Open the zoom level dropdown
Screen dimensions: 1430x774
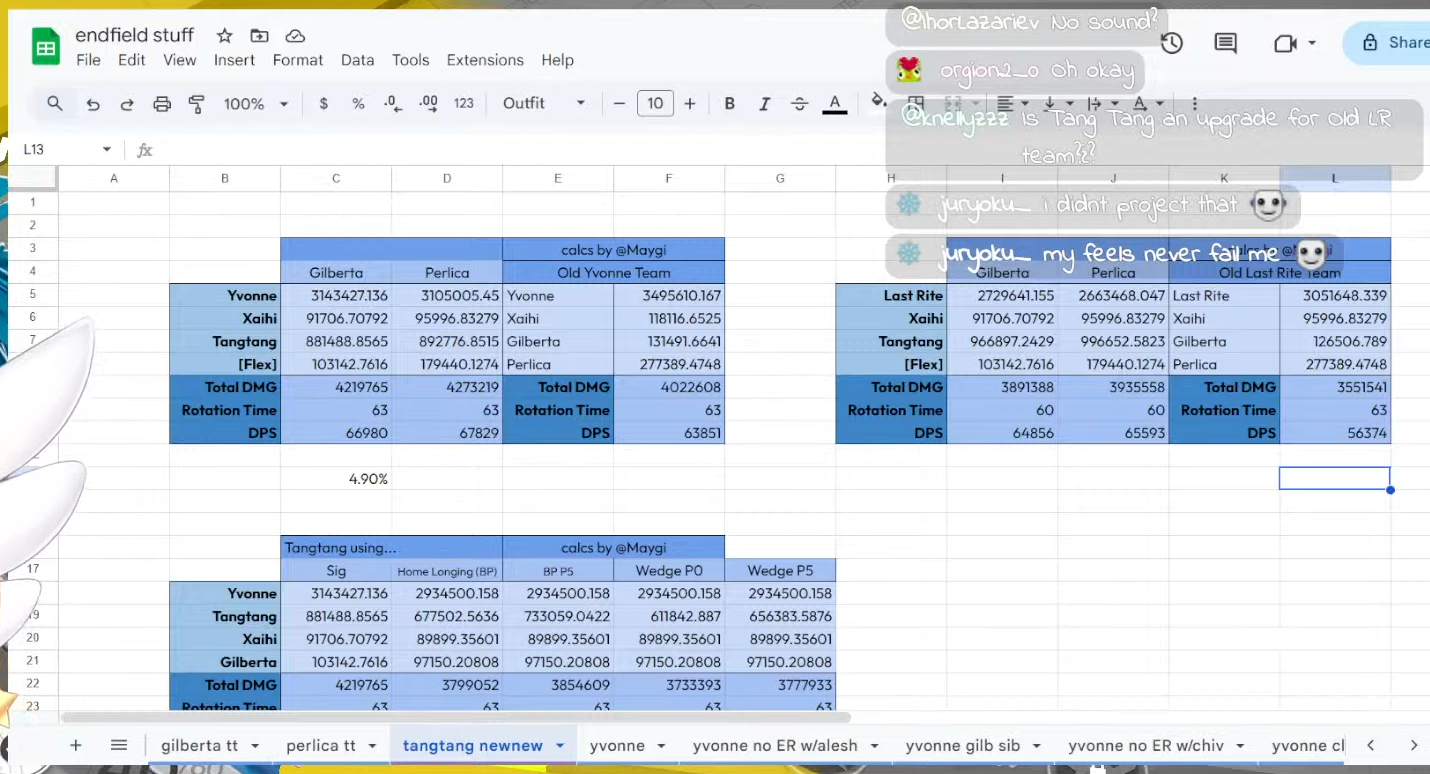point(256,104)
